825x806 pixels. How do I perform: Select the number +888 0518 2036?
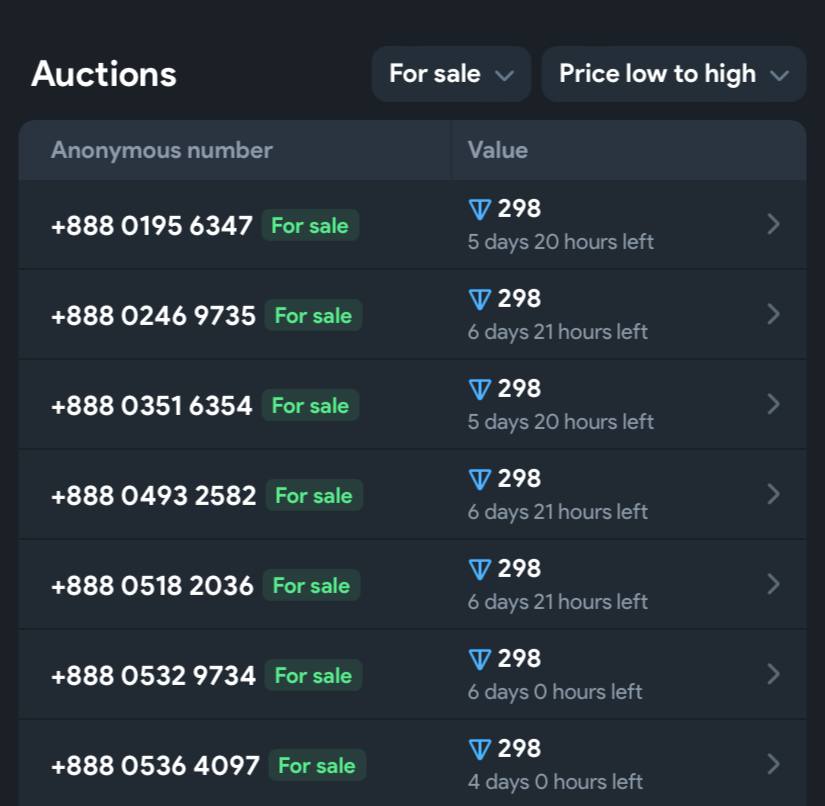pos(152,585)
